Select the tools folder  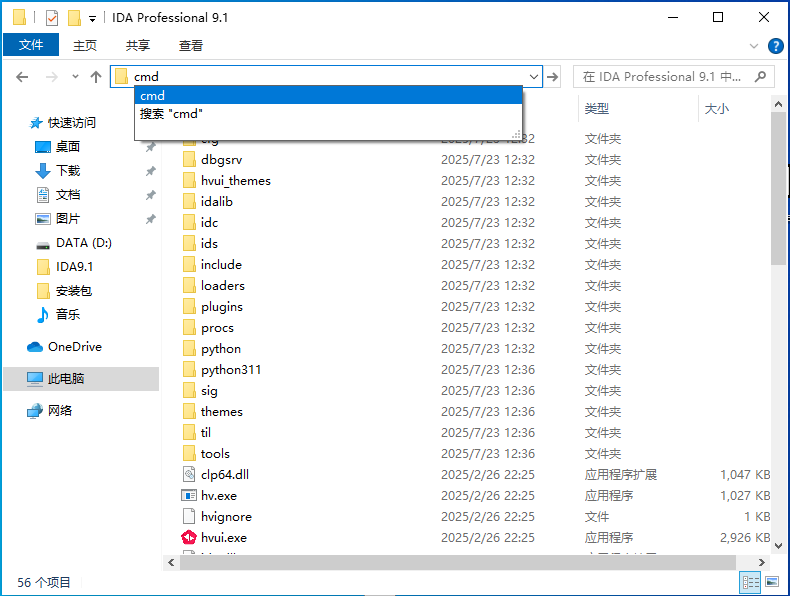[215, 453]
